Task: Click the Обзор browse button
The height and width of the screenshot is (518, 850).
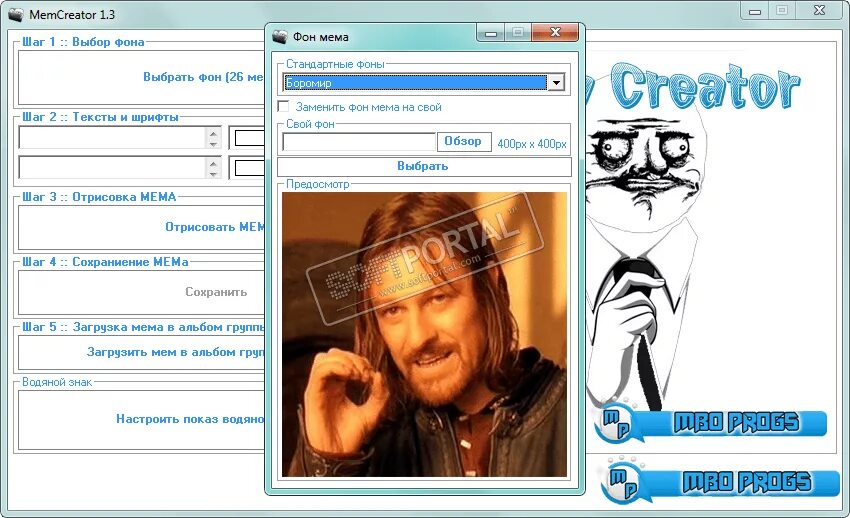Action: [464, 141]
